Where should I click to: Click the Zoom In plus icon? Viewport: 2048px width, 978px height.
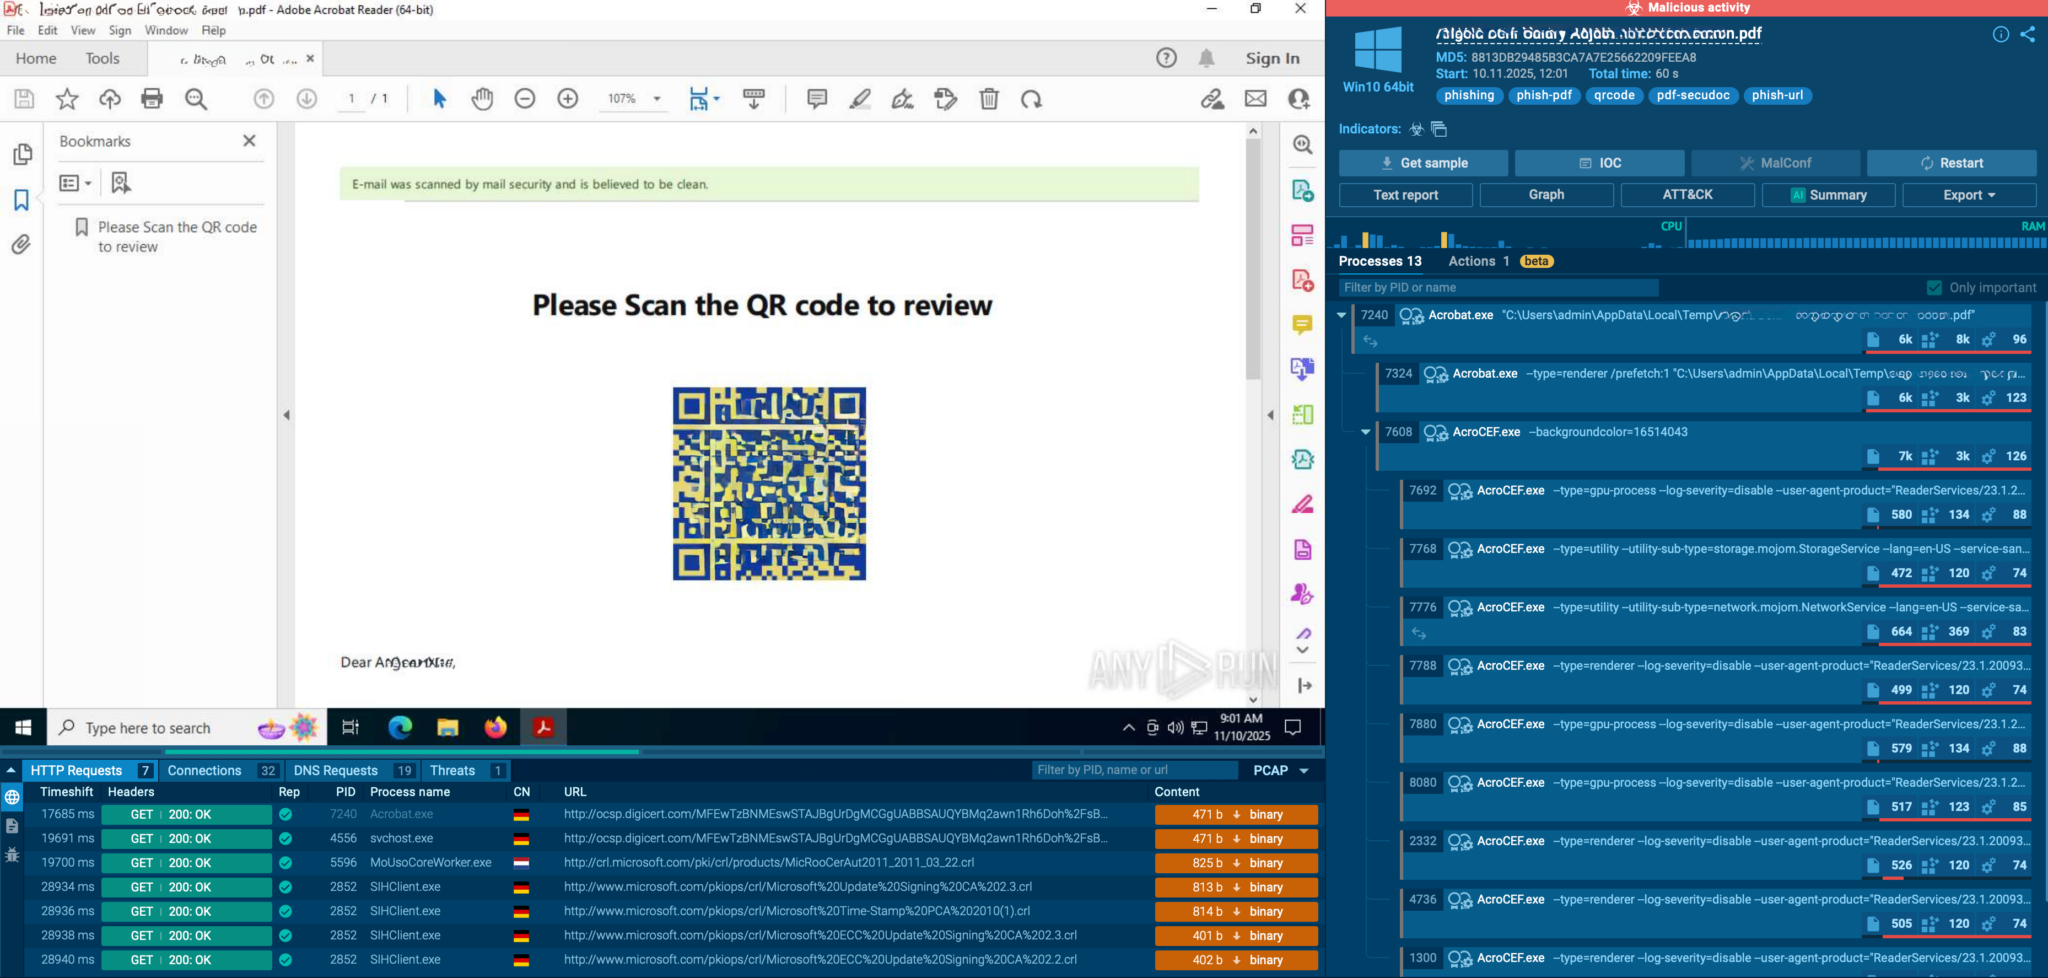click(x=568, y=98)
